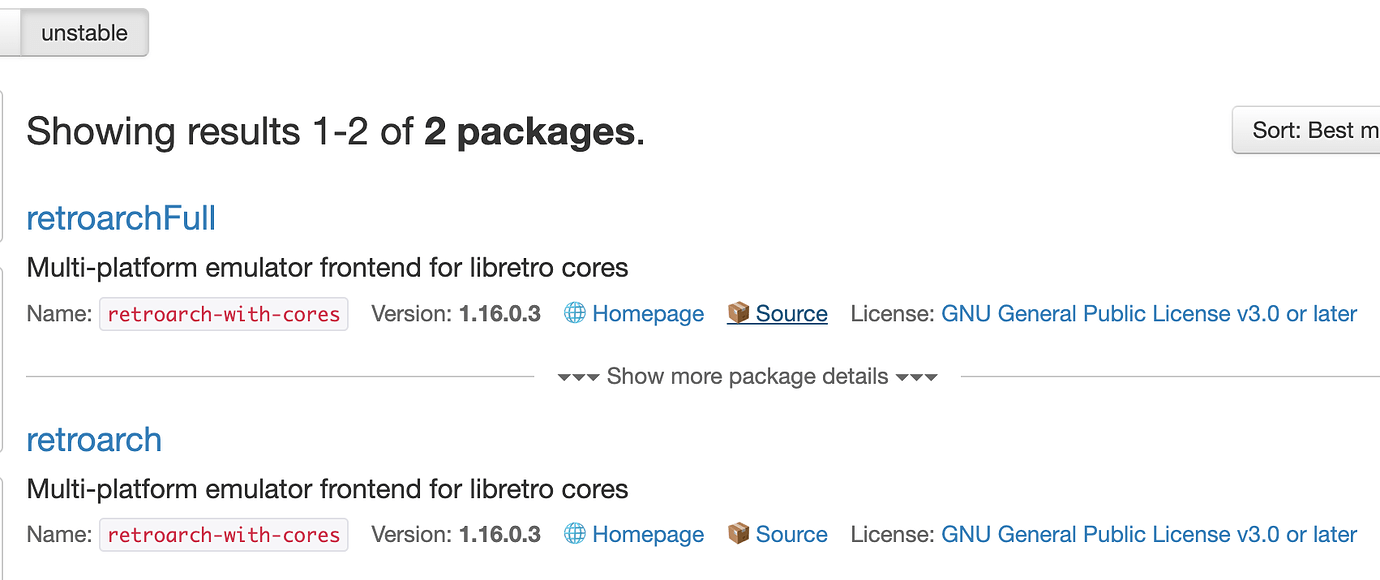The image size is (1380, 580).
Task: Expand Show more package details
Action: coord(747,377)
